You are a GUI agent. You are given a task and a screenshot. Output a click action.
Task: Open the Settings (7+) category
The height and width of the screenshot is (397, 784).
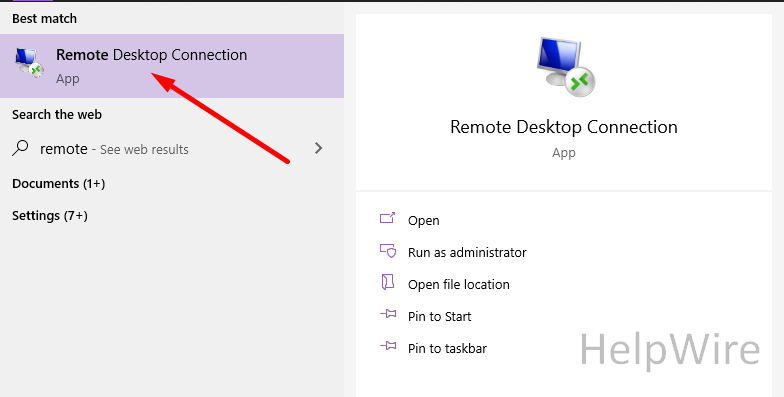(50, 216)
